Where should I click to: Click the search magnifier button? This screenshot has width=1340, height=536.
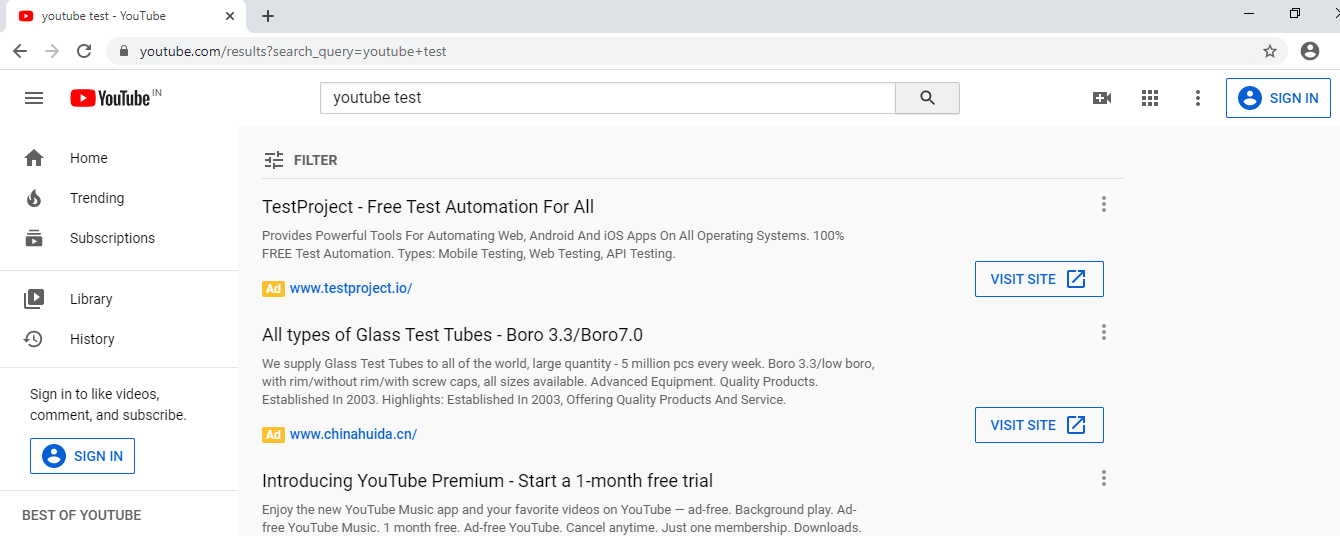pos(927,98)
